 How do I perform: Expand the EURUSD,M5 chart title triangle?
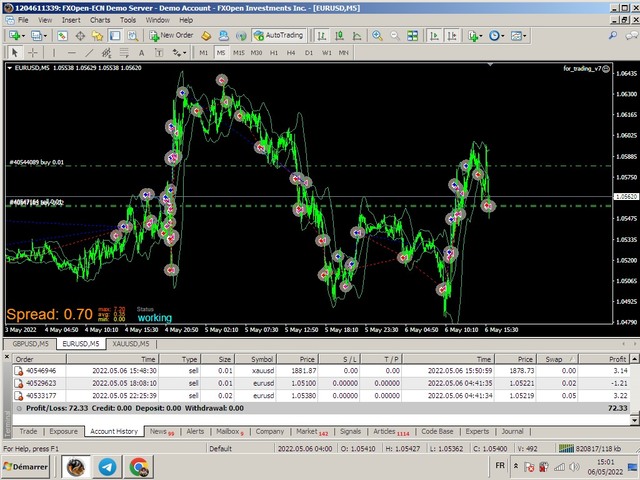pos(9,68)
